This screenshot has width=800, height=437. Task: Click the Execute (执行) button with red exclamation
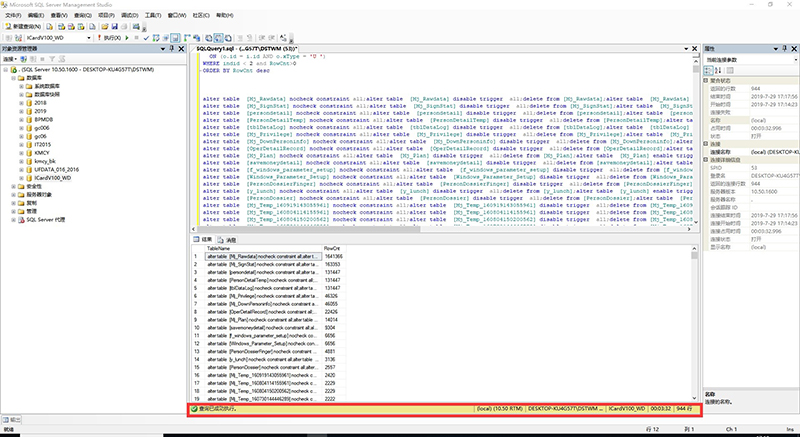[110, 38]
